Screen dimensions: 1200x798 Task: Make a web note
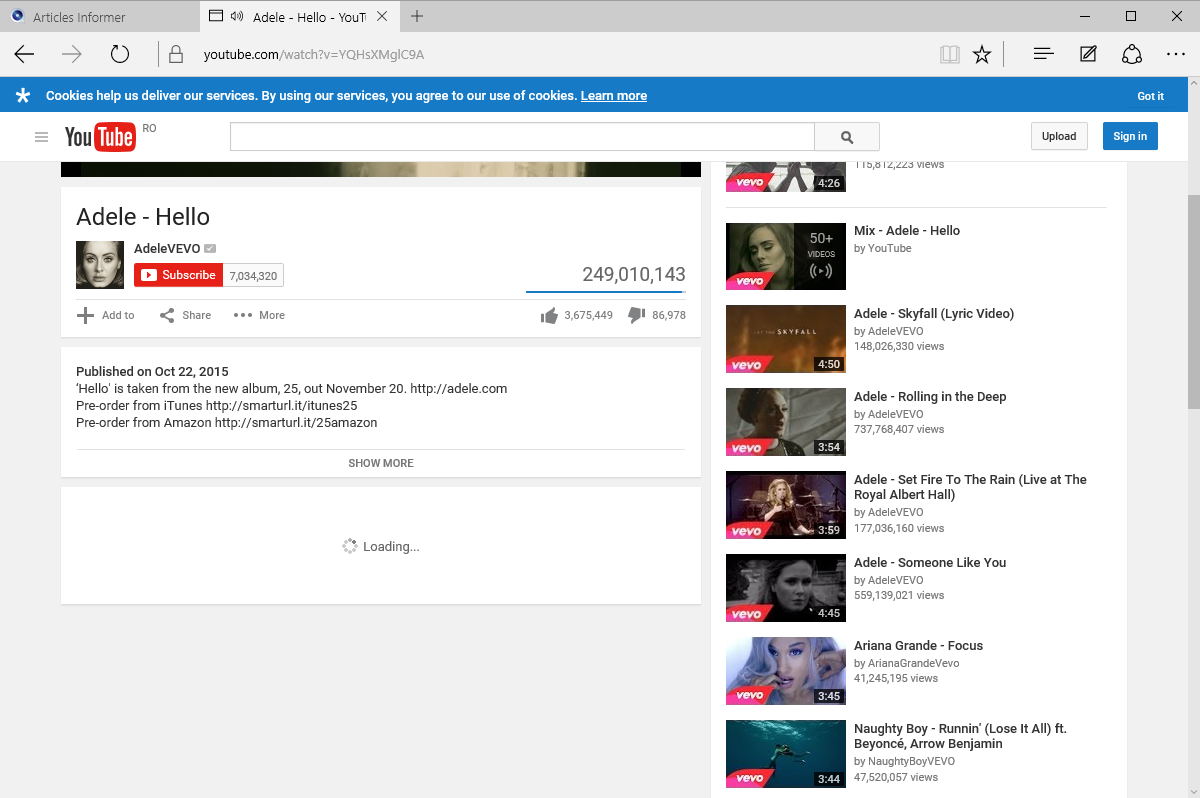point(1088,54)
